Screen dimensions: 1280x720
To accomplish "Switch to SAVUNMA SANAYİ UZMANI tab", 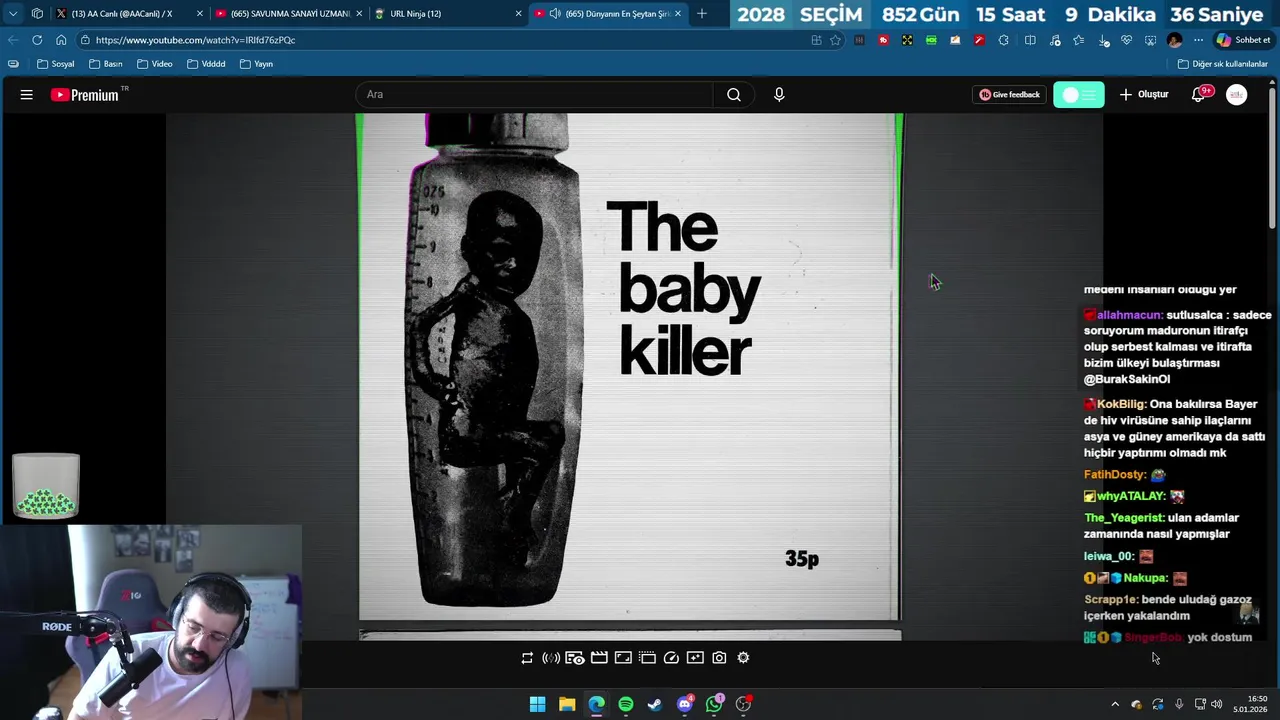I will pyautogui.click(x=290, y=14).
